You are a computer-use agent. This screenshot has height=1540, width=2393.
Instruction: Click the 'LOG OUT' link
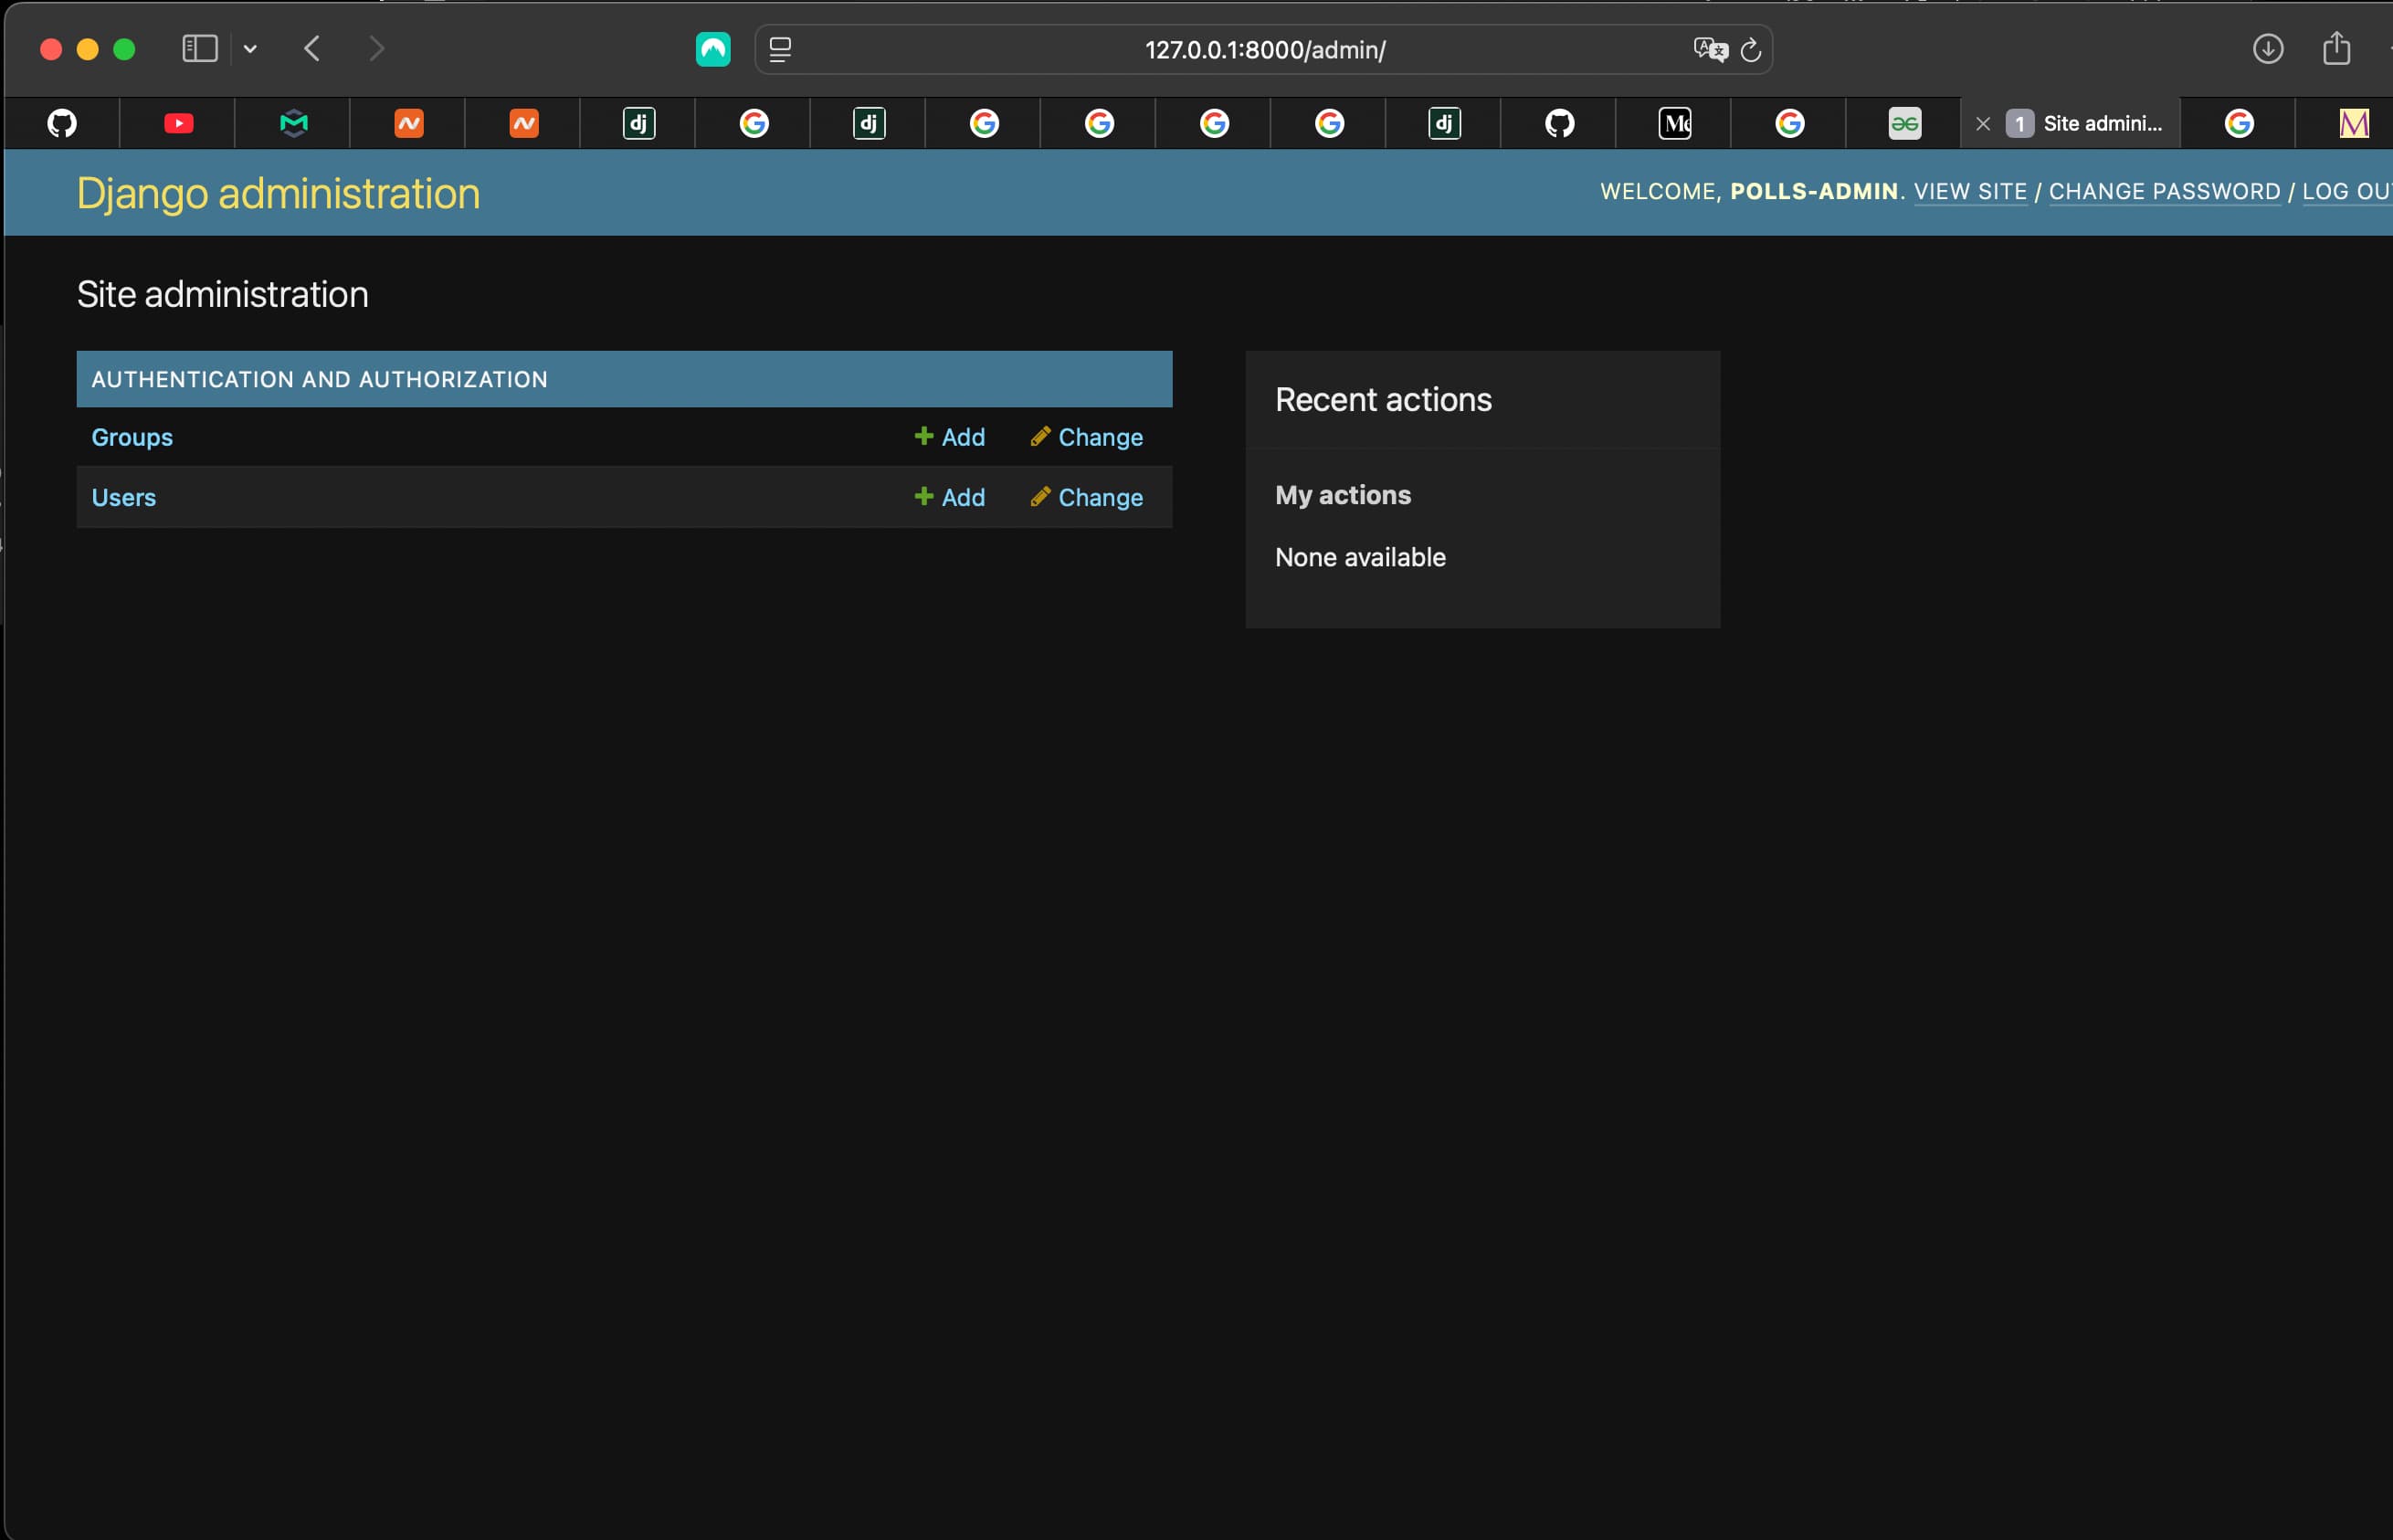pyautogui.click(x=2347, y=191)
